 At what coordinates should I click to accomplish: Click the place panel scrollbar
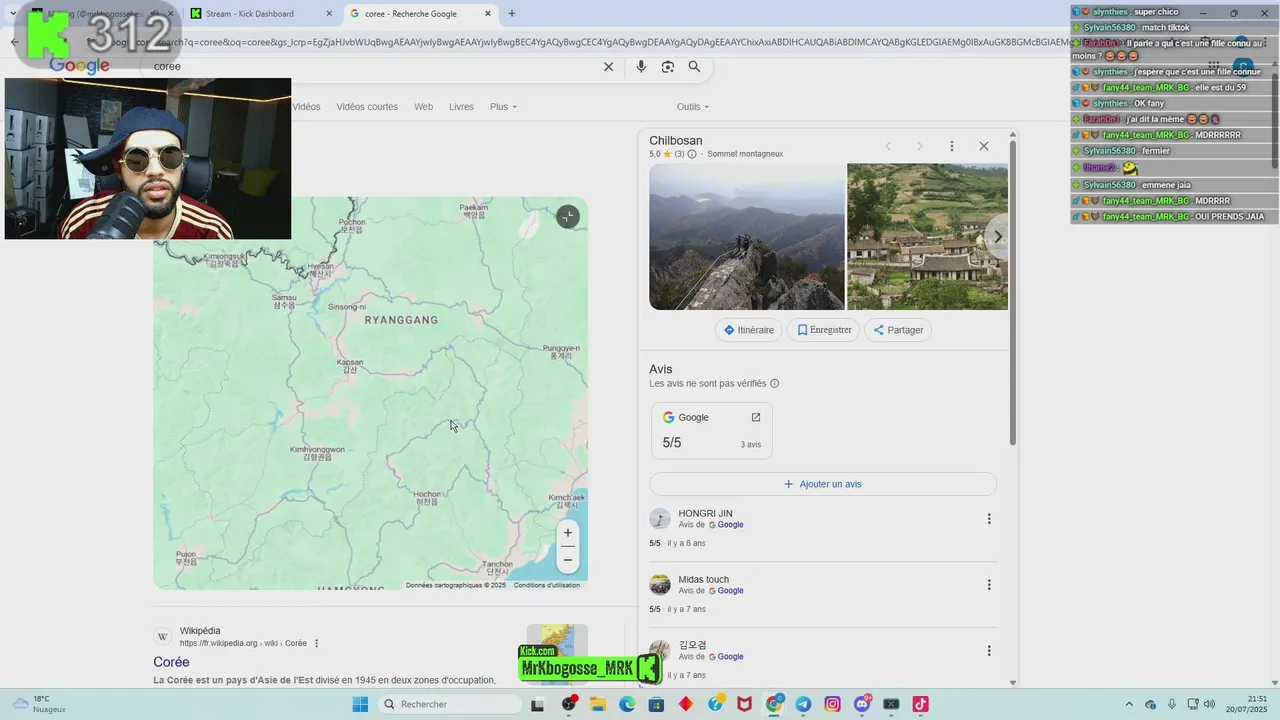pyautogui.click(x=1013, y=292)
